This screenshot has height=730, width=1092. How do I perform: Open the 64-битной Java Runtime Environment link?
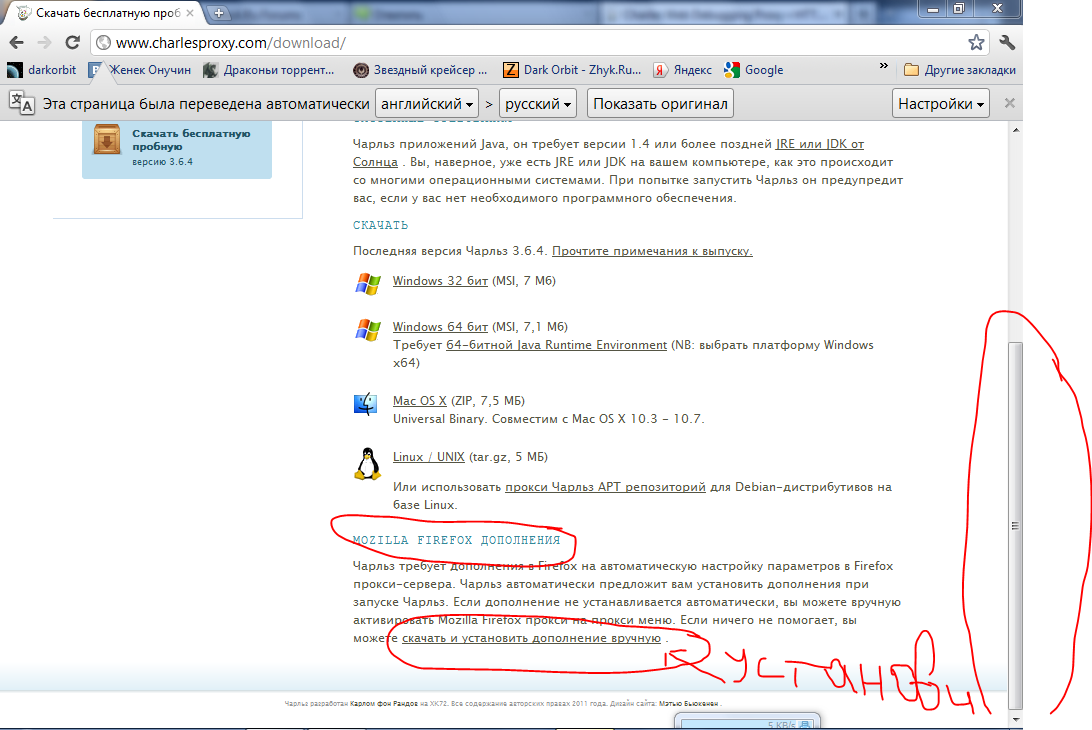point(556,345)
